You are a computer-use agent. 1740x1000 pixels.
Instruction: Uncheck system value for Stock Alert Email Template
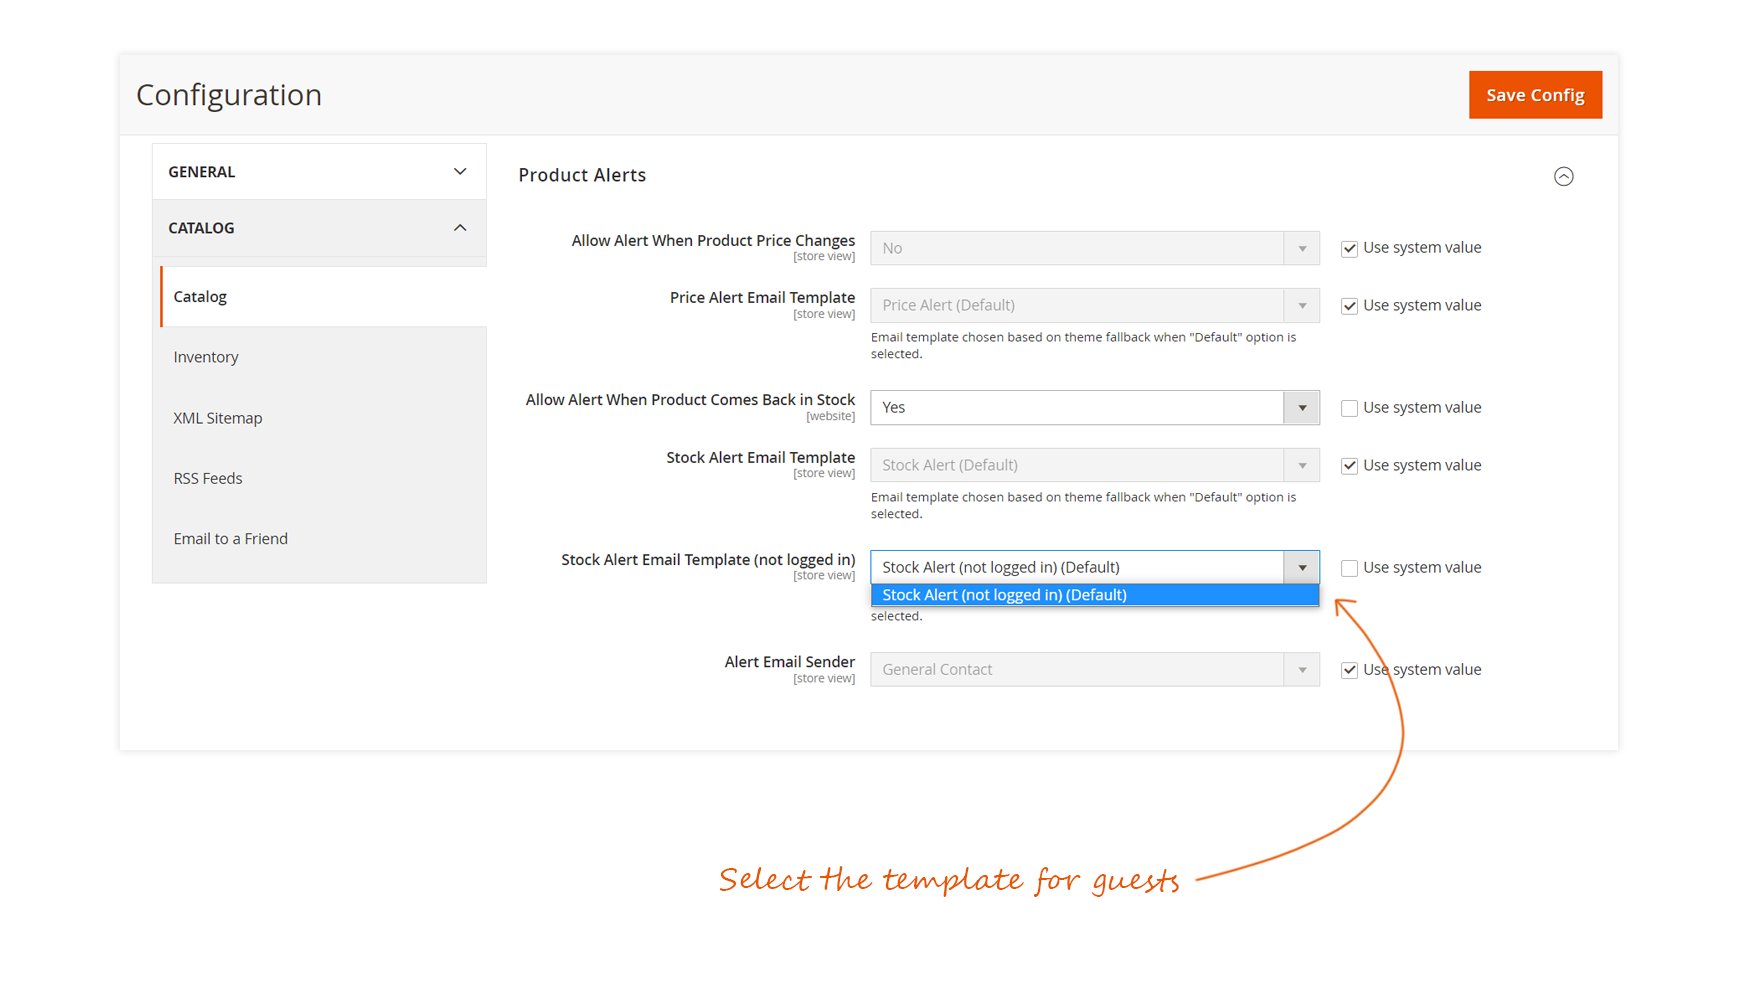(1349, 466)
